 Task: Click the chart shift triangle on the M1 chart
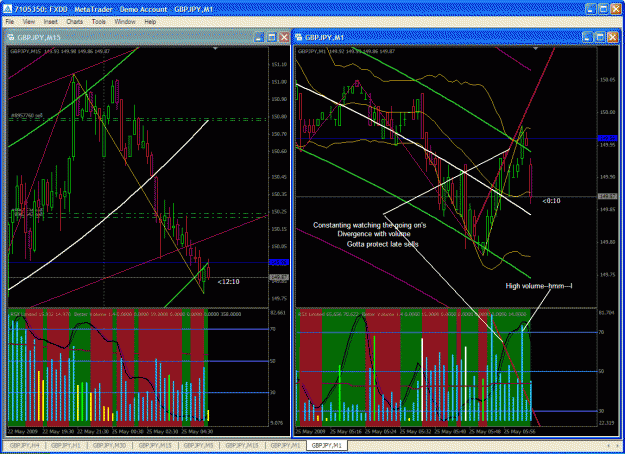point(536,48)
